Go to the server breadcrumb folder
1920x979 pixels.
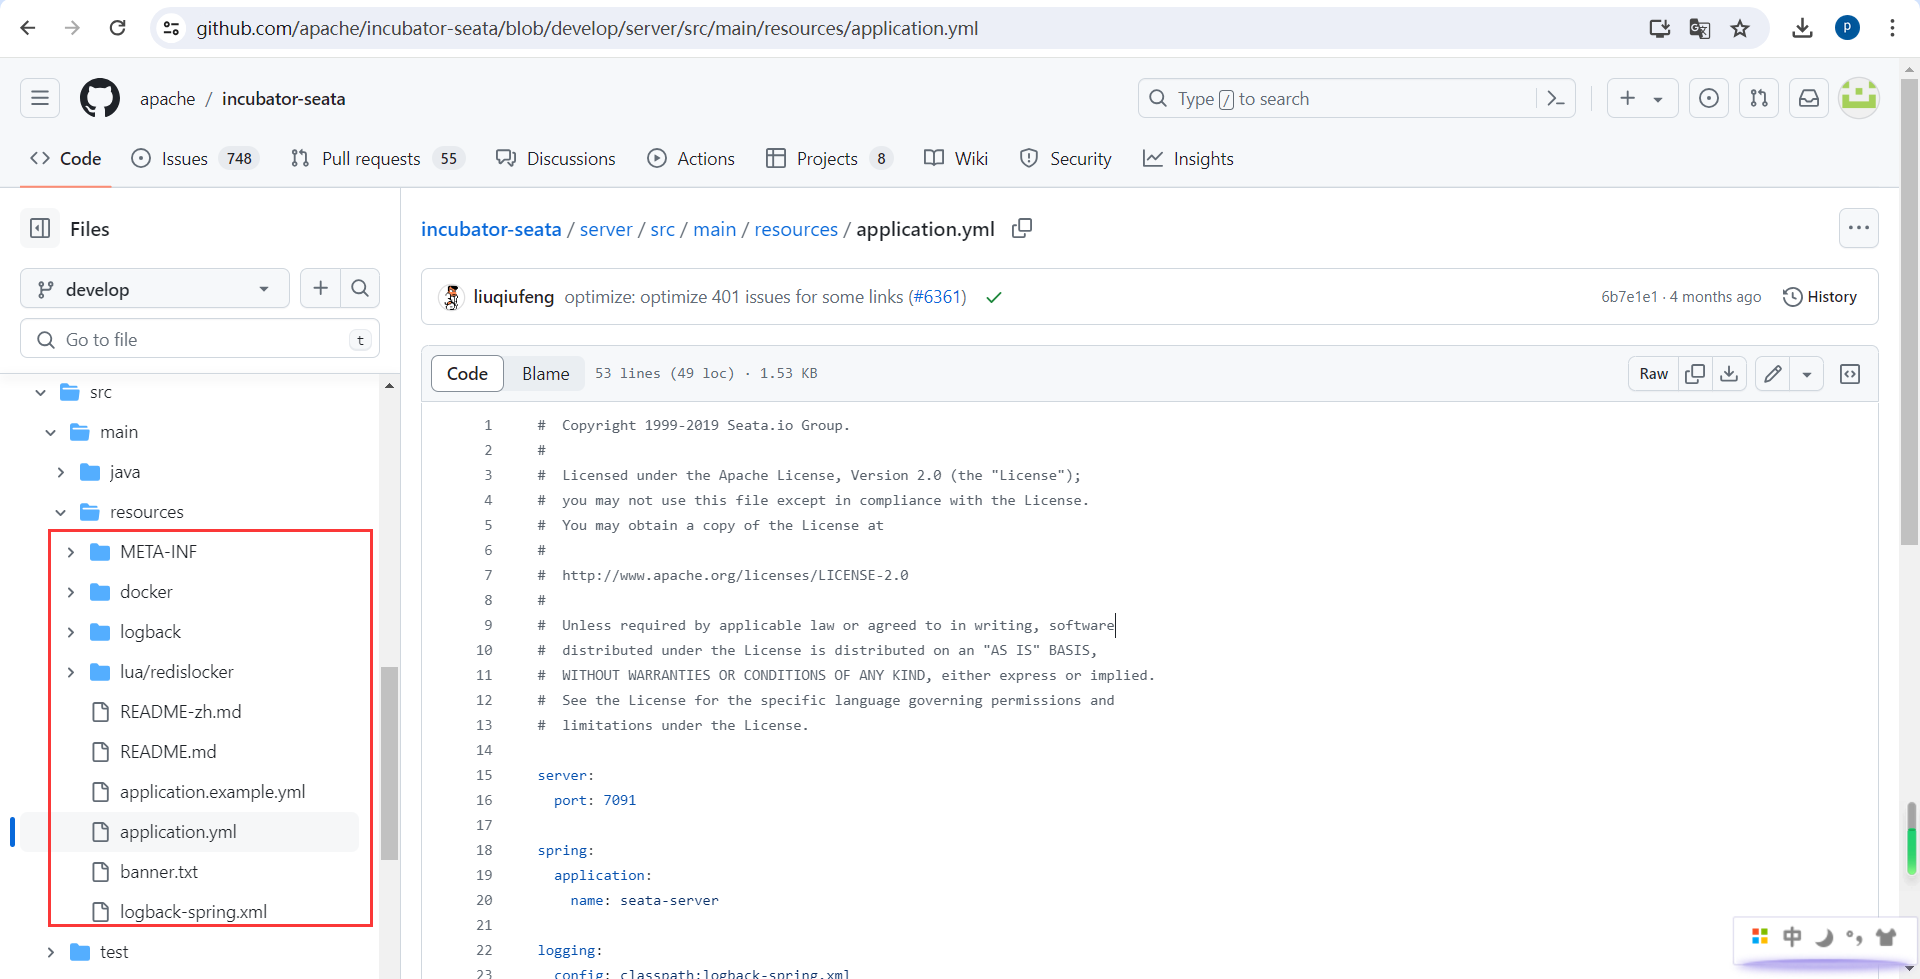[606, 229]
